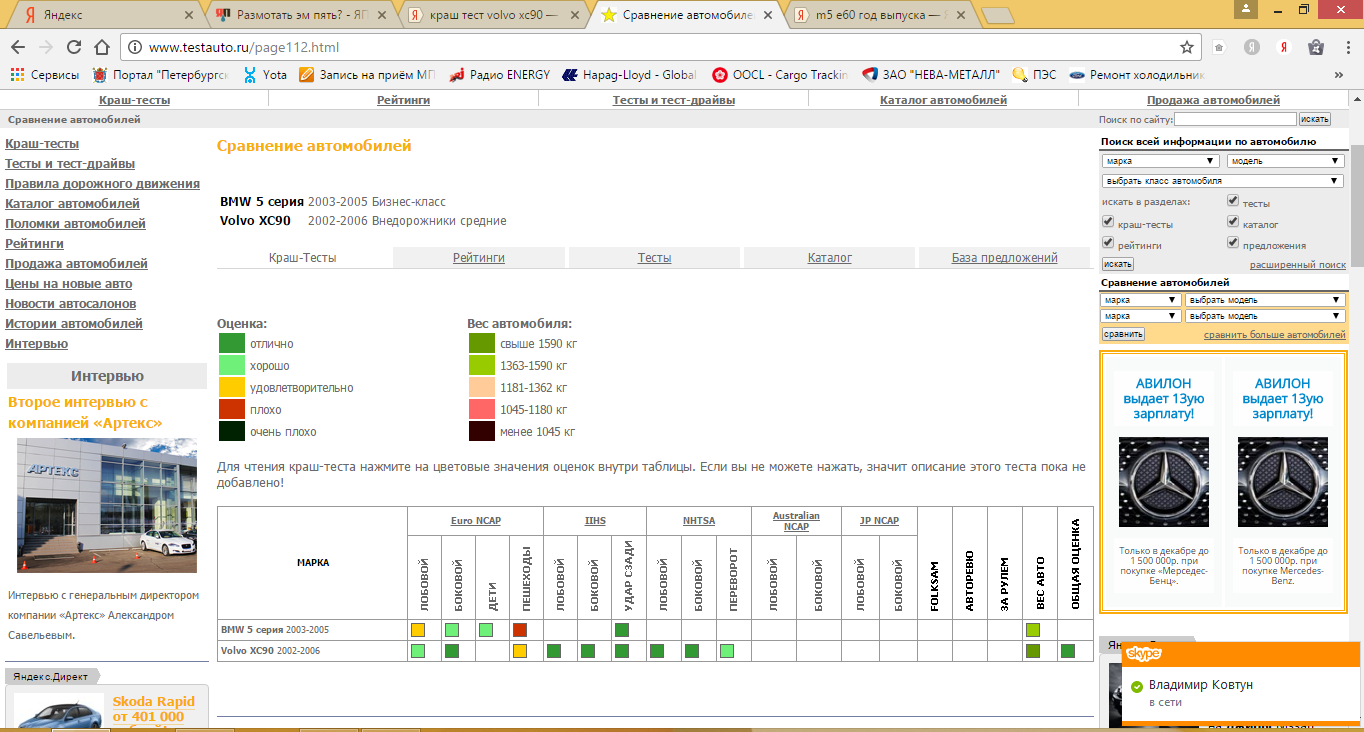Image resolution: width=1364 pixels, height=732 pixels.
Task: Switch to the Тесты comparison tab
Action: click(655, 258)
